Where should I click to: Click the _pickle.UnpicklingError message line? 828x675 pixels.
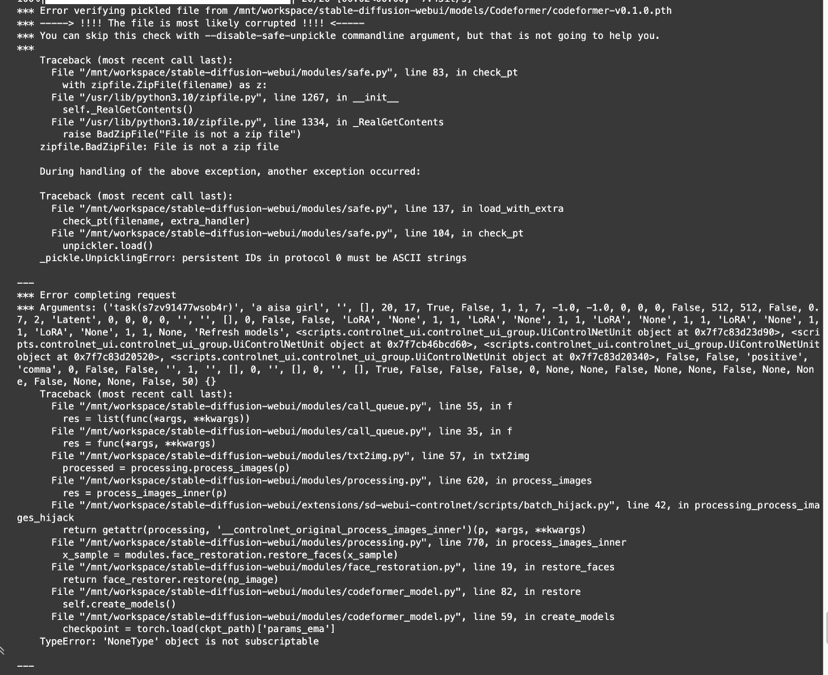click(253, 258)
